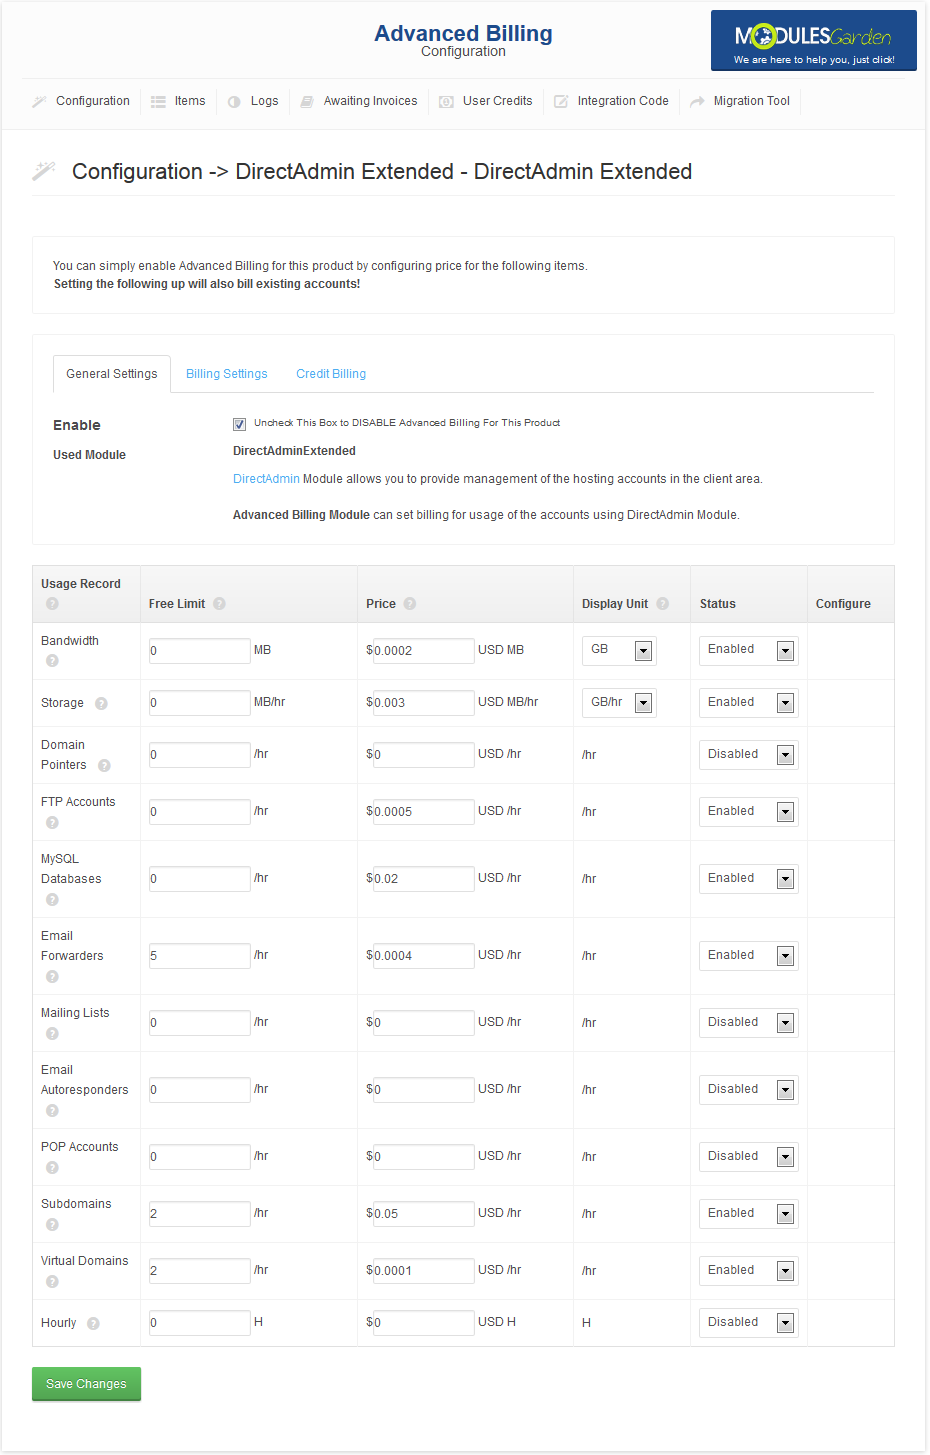Click FTP Accounts price field
This screenshot has width=930, height=1455.
[423, 812]
